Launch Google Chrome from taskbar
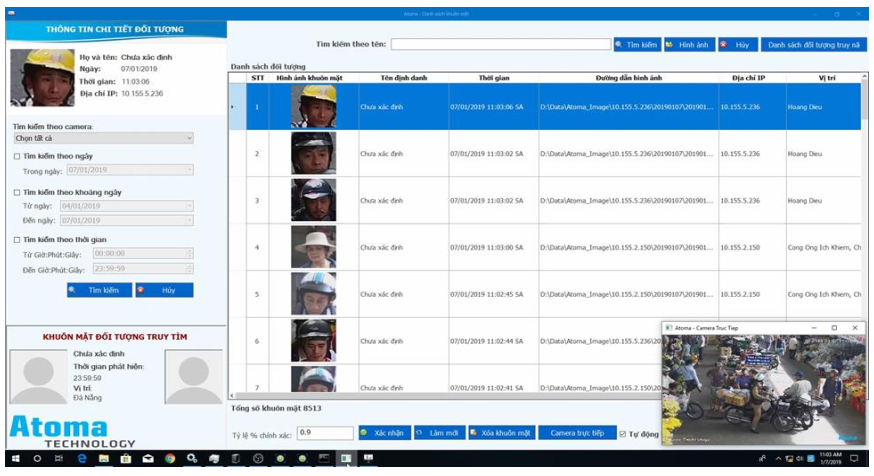This screenshot has height=476, width=874. (170, 459)
